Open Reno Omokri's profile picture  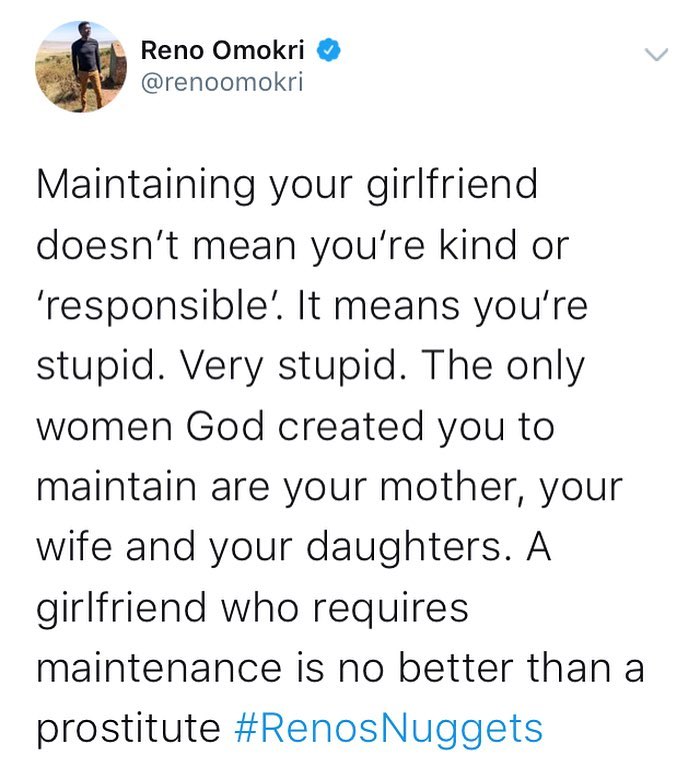click(x=82, y=66)
